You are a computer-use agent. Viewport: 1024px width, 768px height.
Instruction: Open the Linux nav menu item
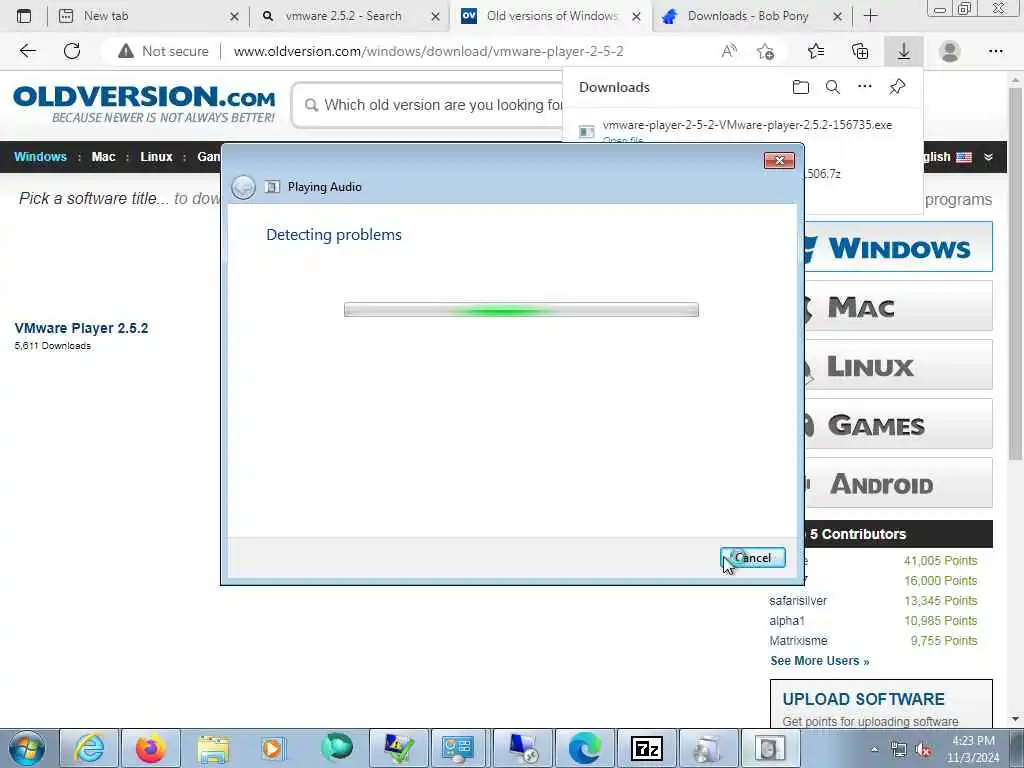(156, 157)
